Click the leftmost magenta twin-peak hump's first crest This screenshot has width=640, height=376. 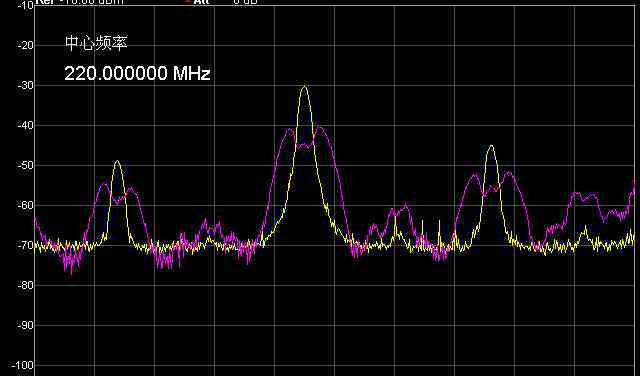click(x=104, y=185)
